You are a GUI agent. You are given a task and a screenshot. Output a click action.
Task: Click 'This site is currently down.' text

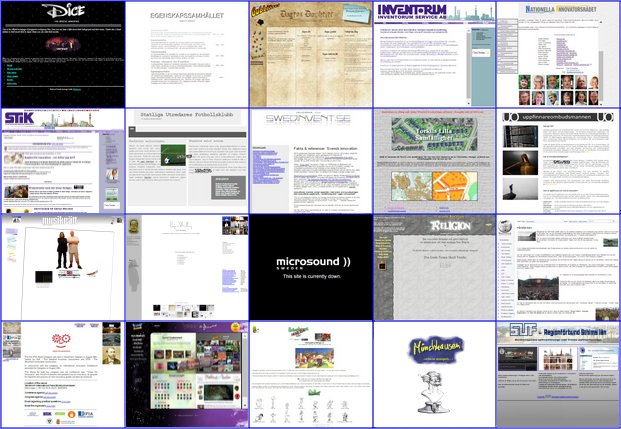pos(312,276)
